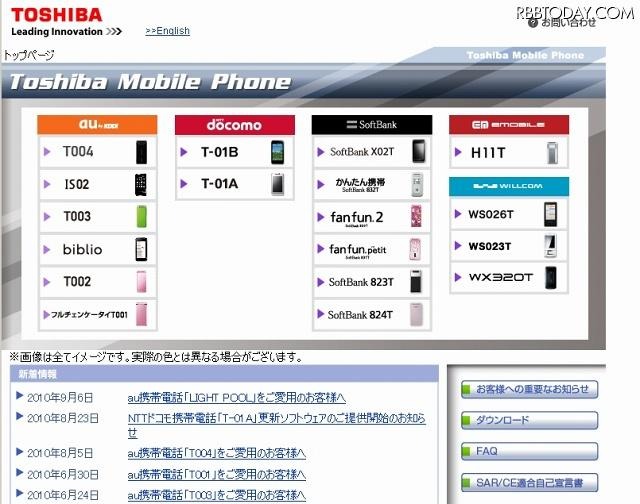Image resolution: width=640 pixels, height=504 pixels.
Task: Click the pink T002 phone image
Action: click(x=141, y=282)
